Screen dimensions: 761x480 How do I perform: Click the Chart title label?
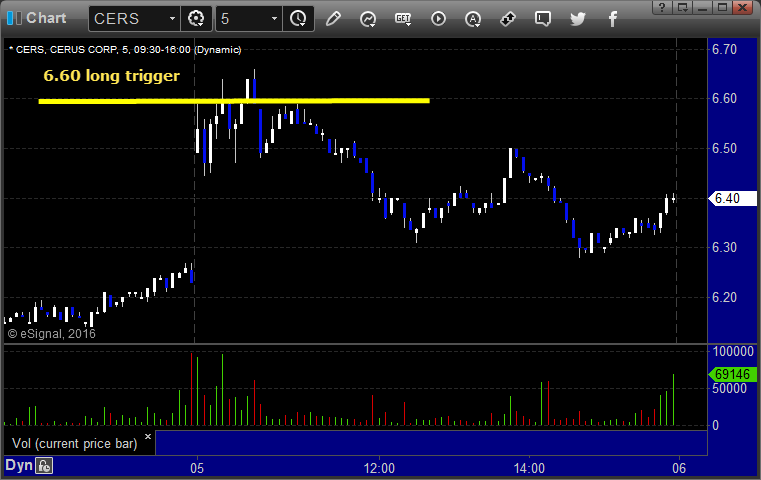point(46,18)
